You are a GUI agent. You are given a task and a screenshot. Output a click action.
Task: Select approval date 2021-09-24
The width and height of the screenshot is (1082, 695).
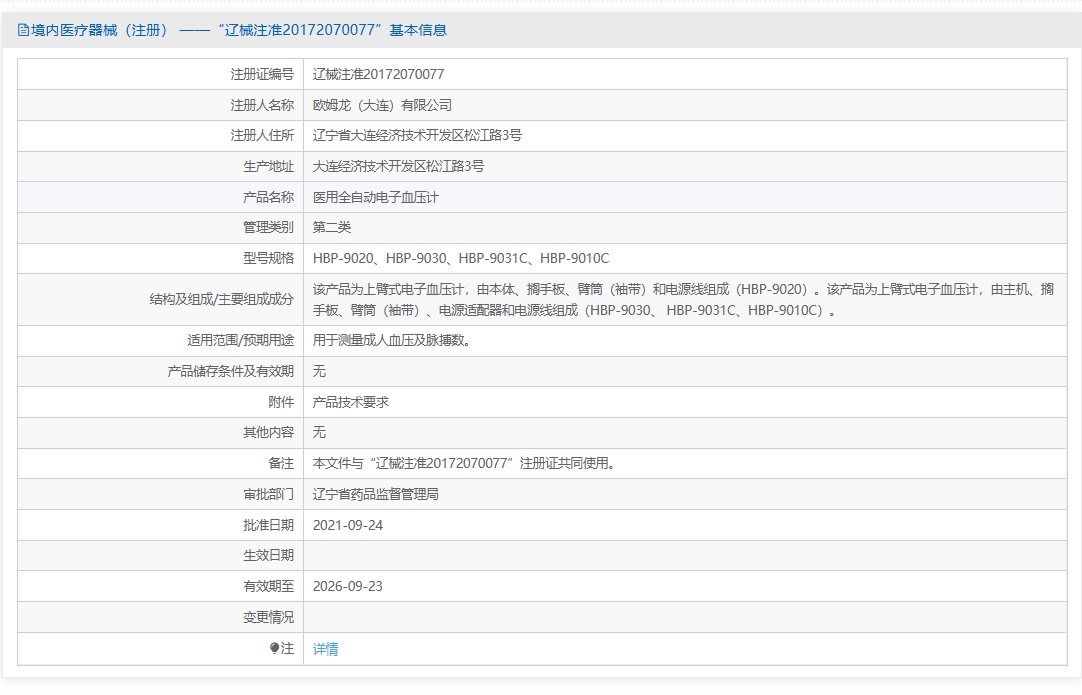pos(348,525)
